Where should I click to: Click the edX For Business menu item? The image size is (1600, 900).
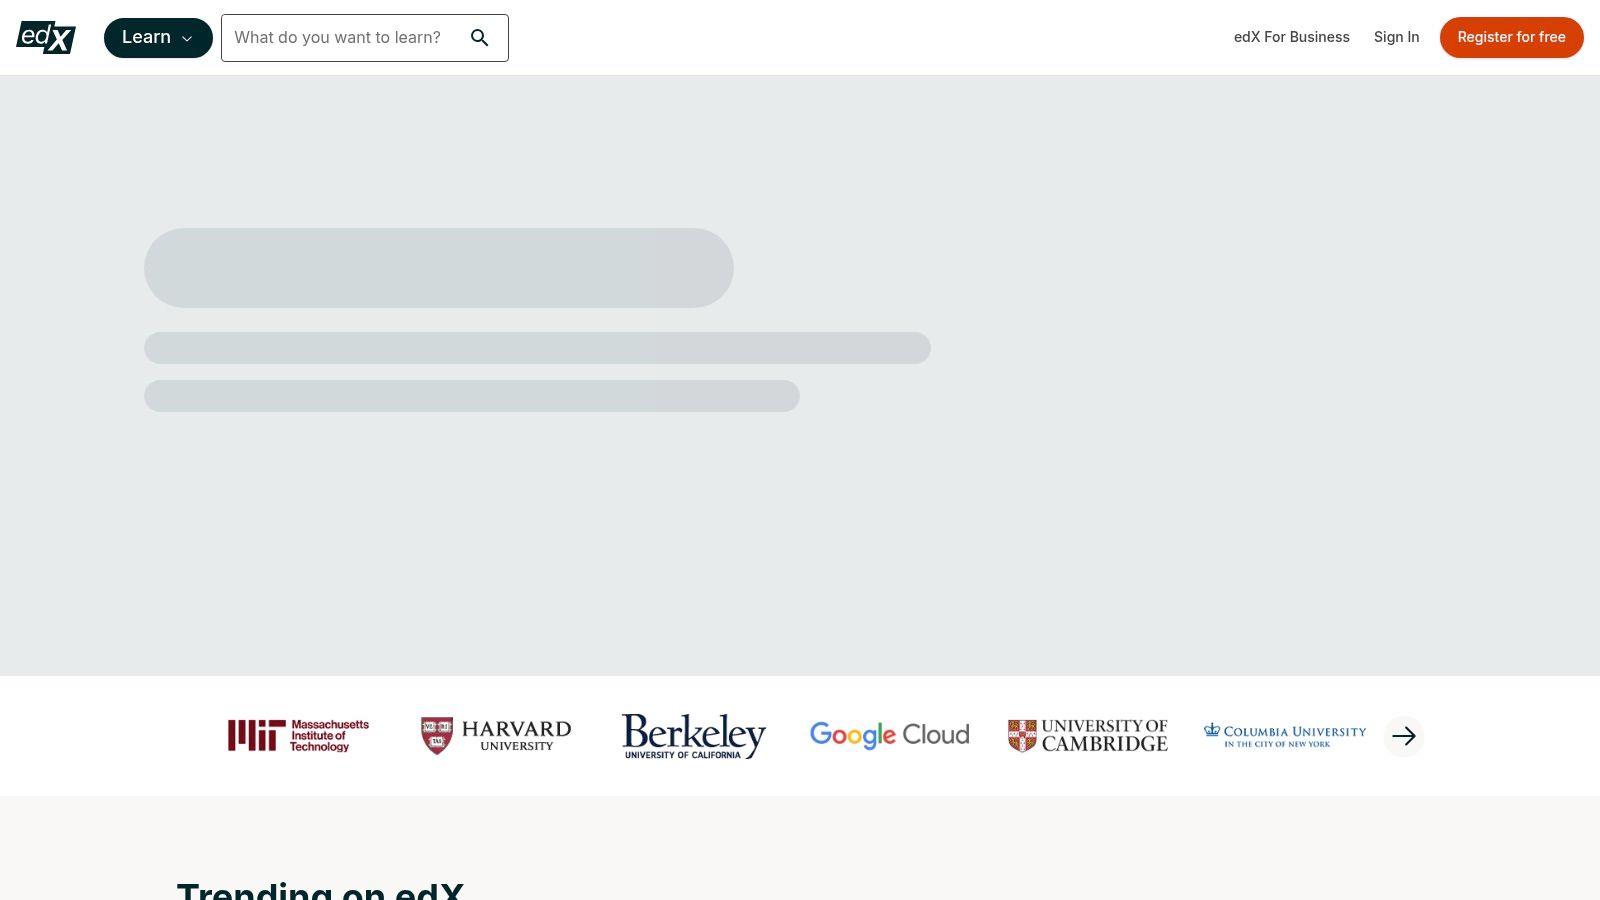click(x=1291, y=37)
